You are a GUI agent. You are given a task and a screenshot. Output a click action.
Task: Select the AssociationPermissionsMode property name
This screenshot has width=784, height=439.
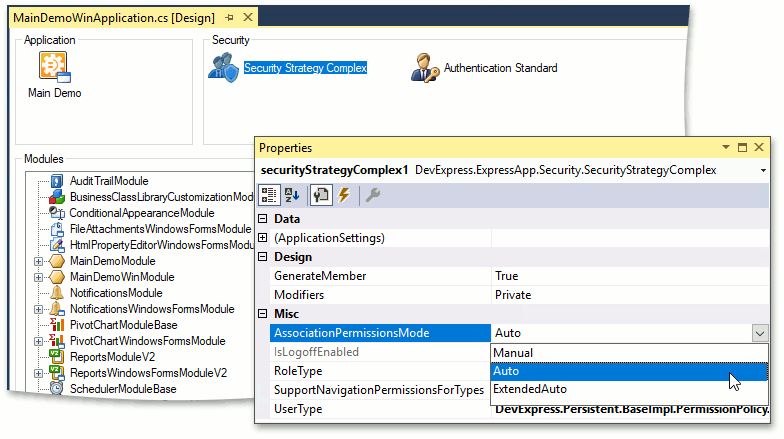(380, 333)
